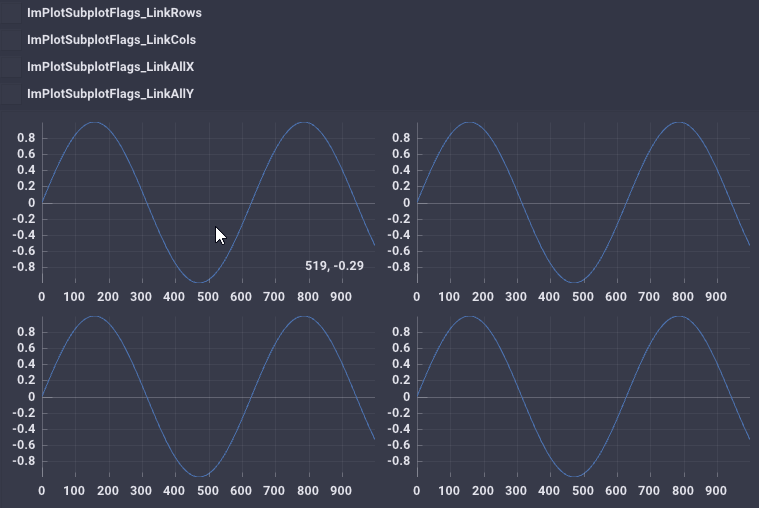759x508 pixels.
Task: Click the 200 x-axis tick in top-left plot
Action: coord(108,297)
